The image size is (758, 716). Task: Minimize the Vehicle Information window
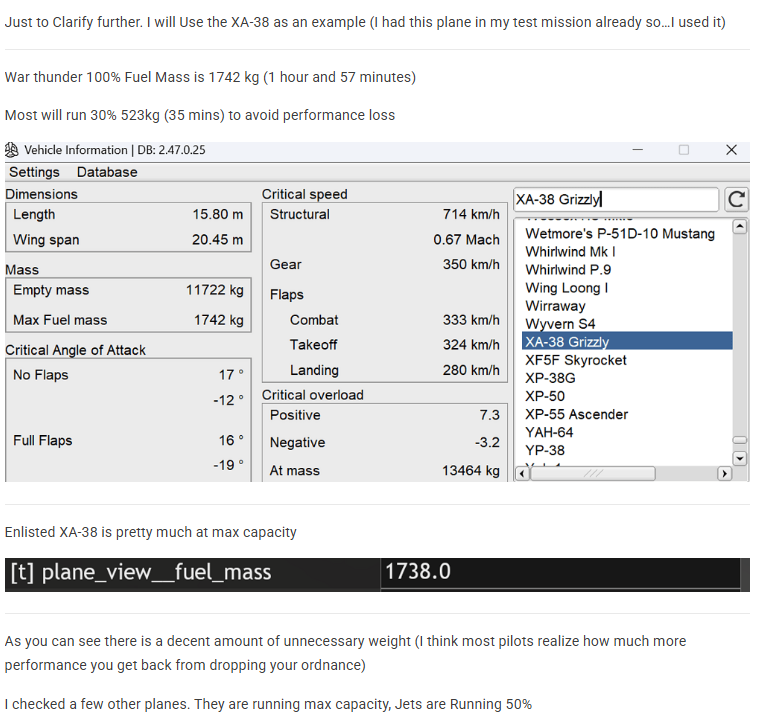coord(638,150)
